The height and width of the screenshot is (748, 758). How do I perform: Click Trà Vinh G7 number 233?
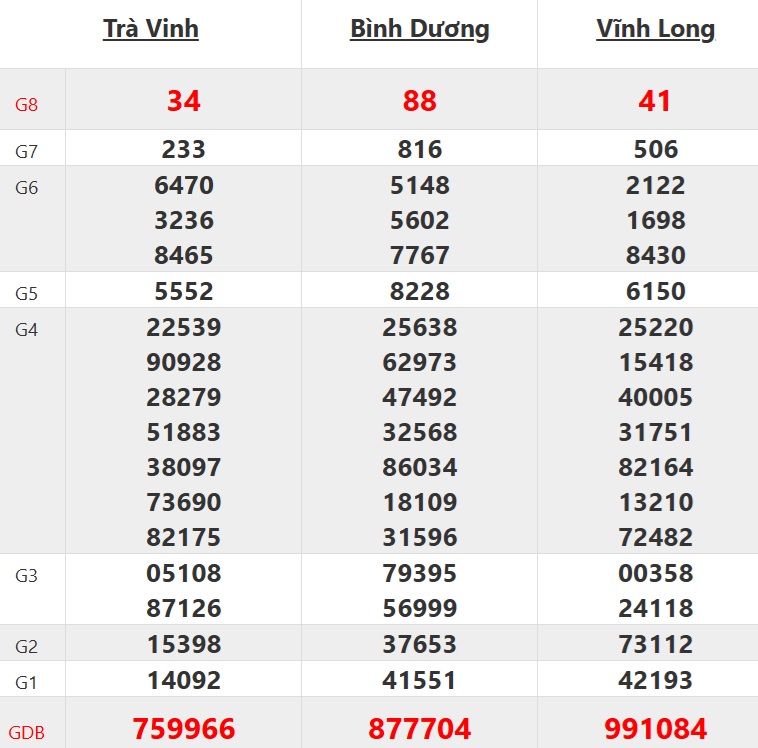click(184, 150)
